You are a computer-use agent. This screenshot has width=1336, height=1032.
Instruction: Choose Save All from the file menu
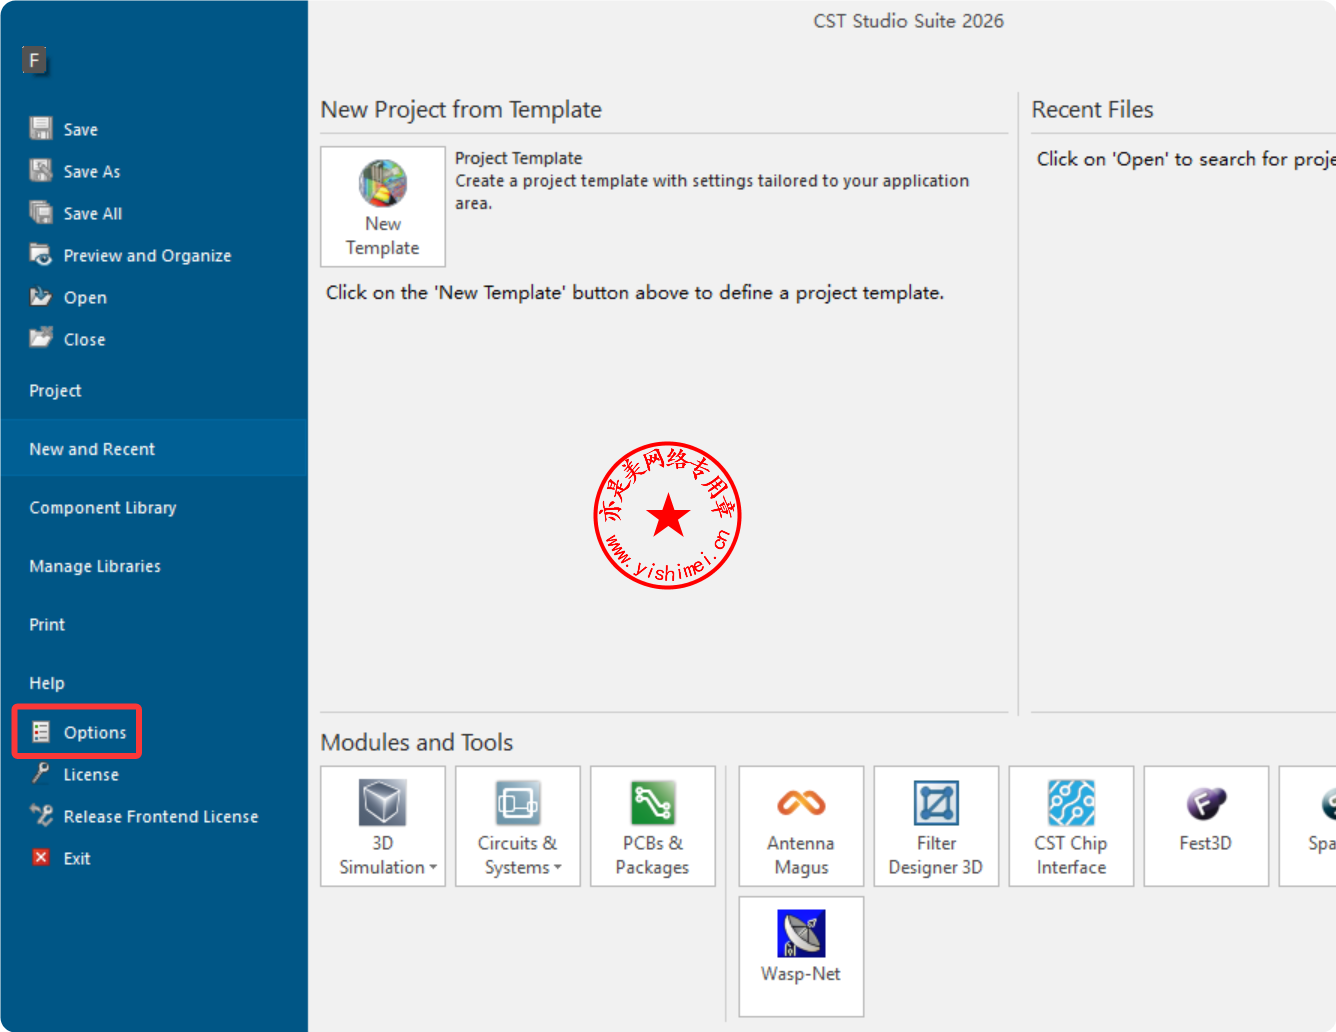click(x=92, y=214)
